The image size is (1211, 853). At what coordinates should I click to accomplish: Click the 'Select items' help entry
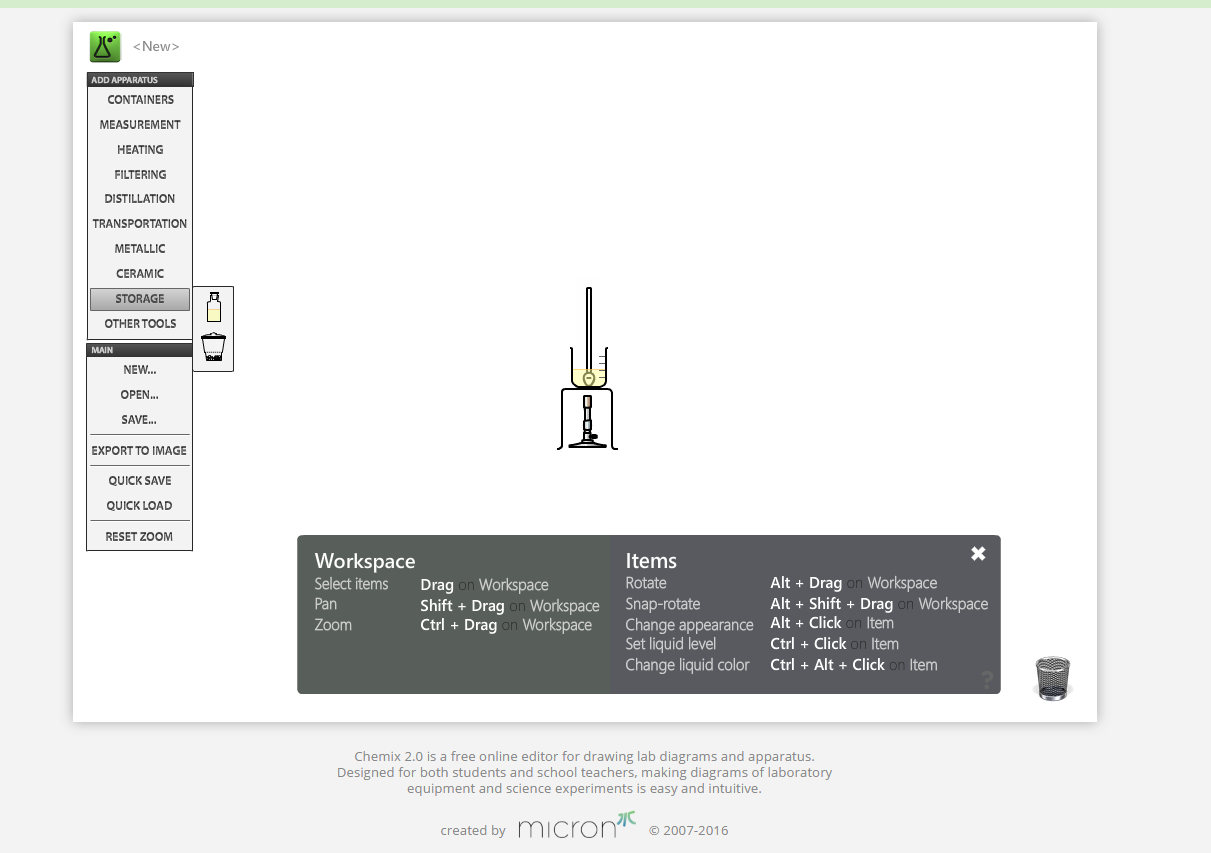(x=351, y=584)
